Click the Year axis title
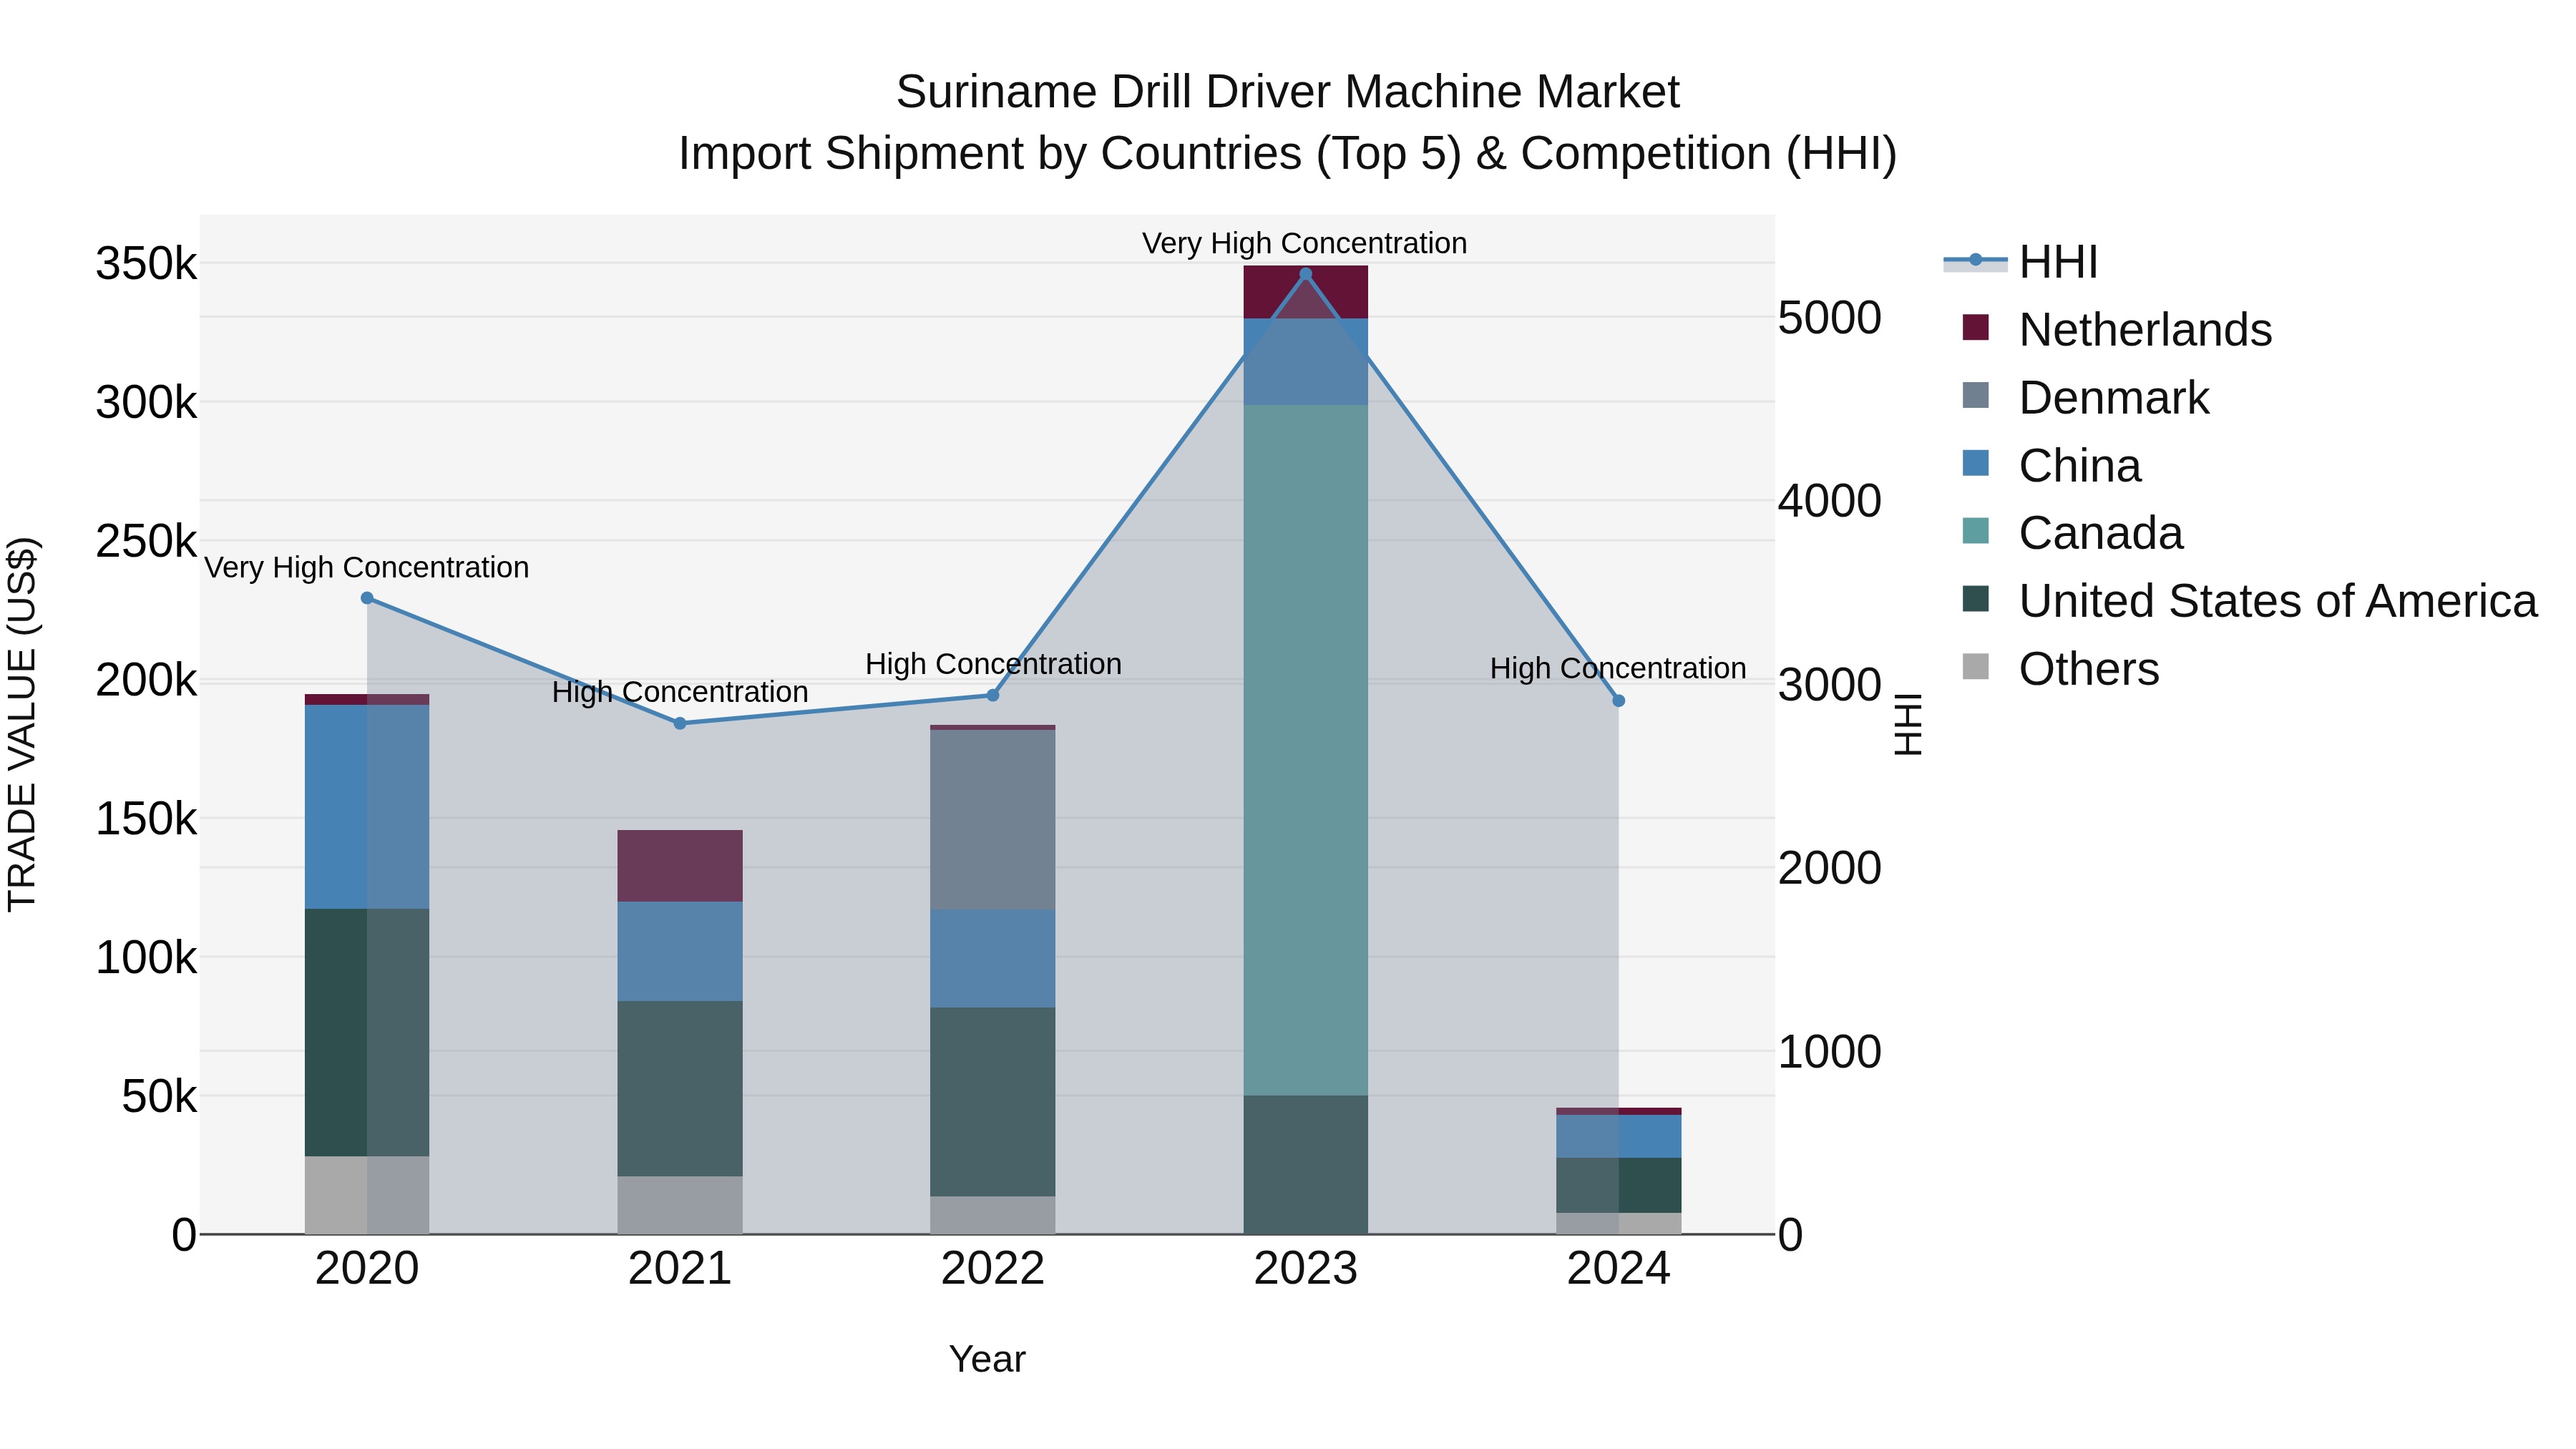The image size is (2576, 1449). [x=987, y=1360]
